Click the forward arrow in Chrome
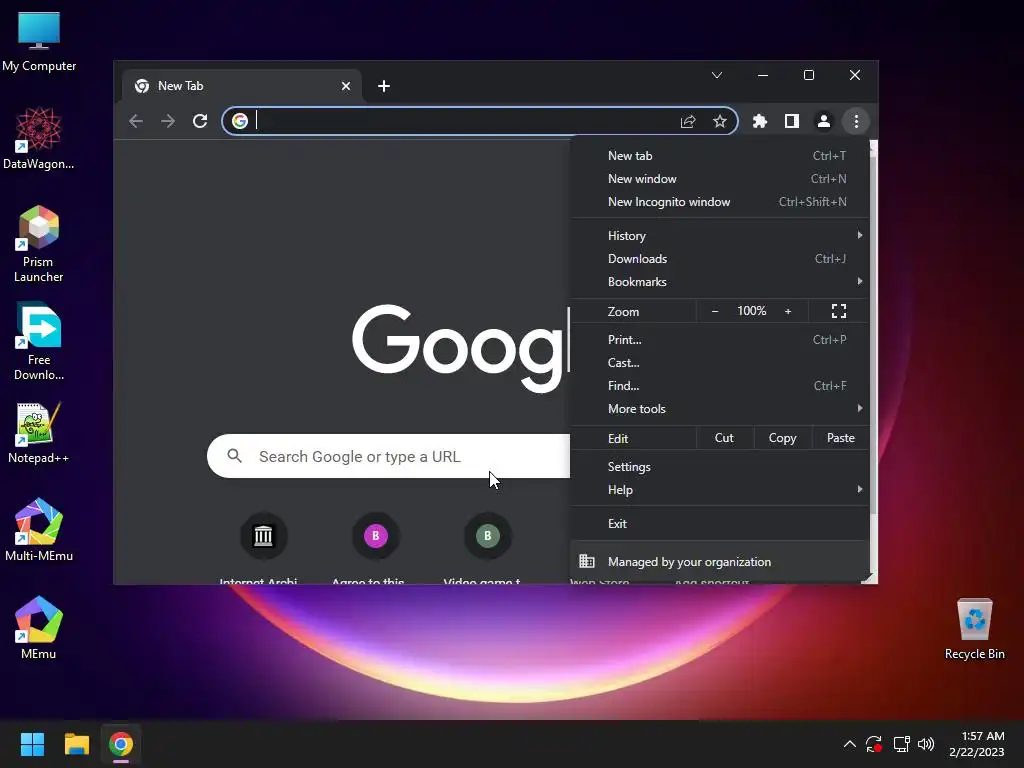This screenshot has width=1024, height=768. [168, 121]
